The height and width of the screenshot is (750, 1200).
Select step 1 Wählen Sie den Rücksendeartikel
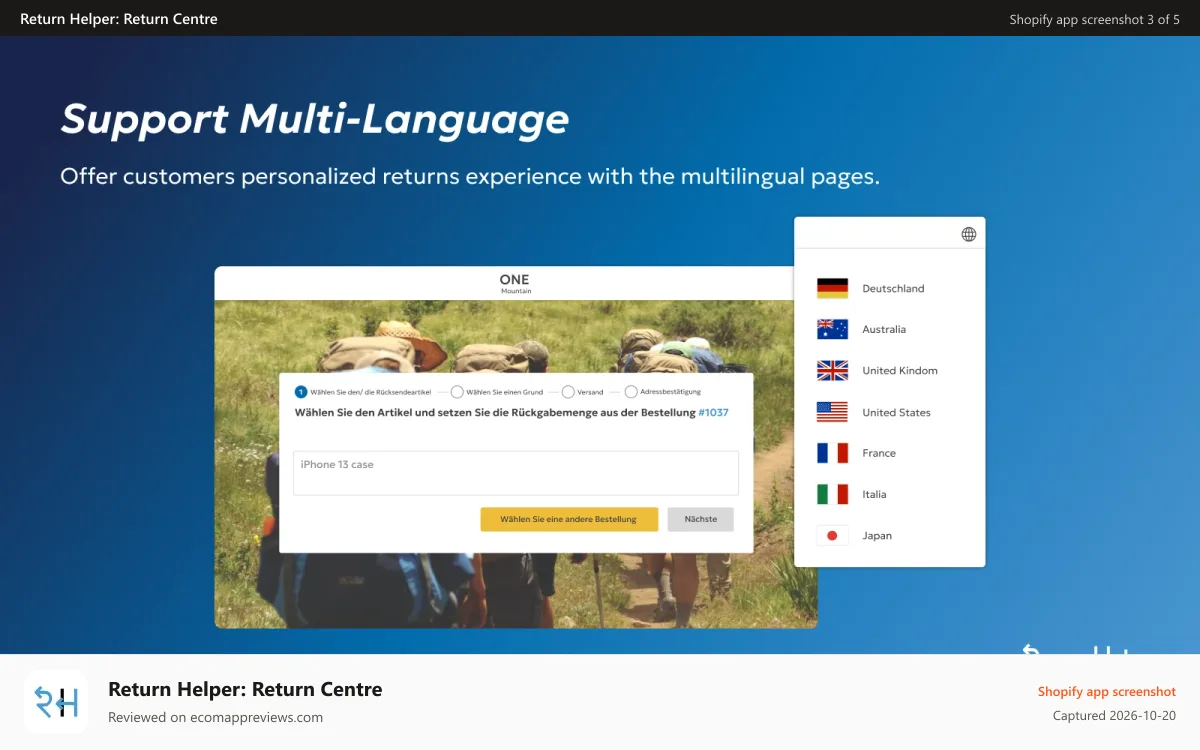(363, 392)
